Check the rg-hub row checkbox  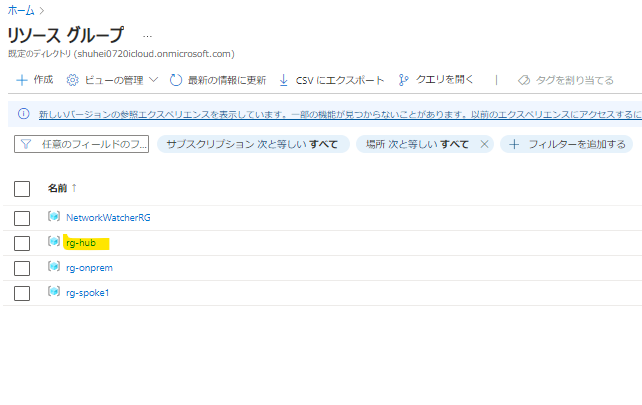[22, 243]
